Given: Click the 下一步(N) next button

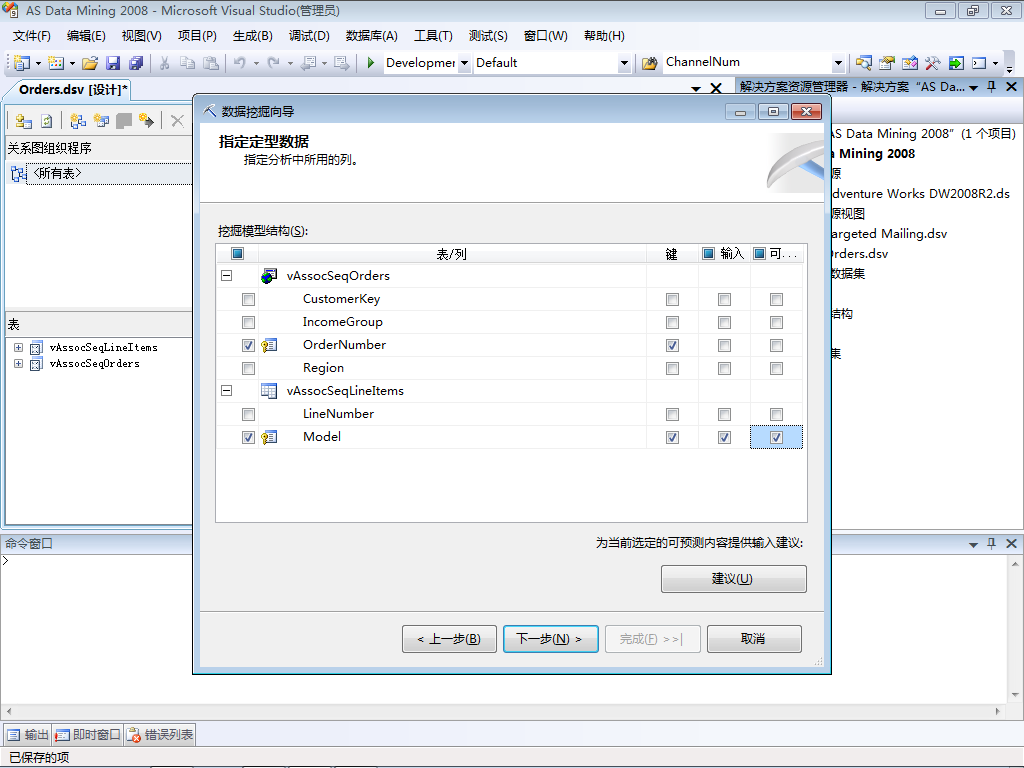Looking at the screenshot, I should click(551, 639).
